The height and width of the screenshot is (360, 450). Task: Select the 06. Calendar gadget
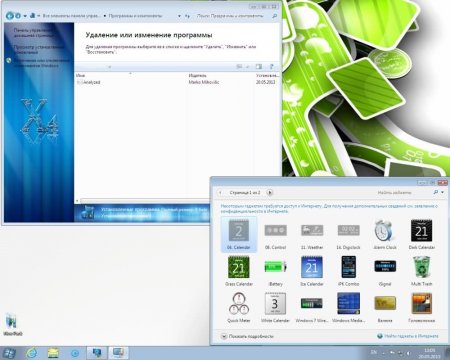239,234
